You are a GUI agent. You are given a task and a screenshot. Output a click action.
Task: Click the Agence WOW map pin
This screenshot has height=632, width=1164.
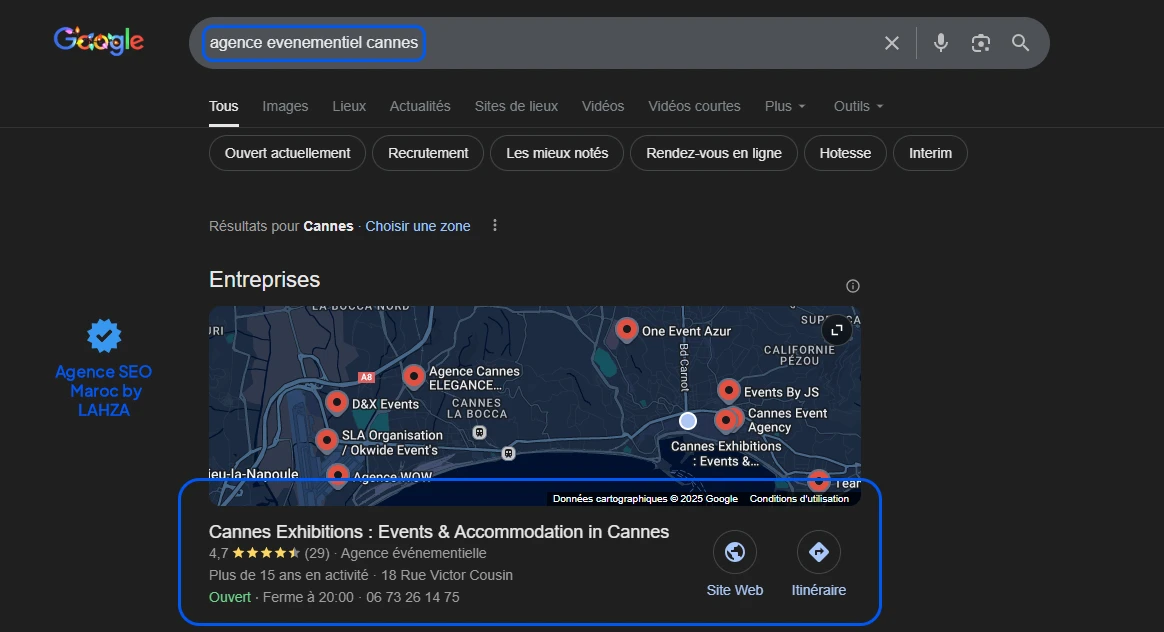tap(338, 474)
